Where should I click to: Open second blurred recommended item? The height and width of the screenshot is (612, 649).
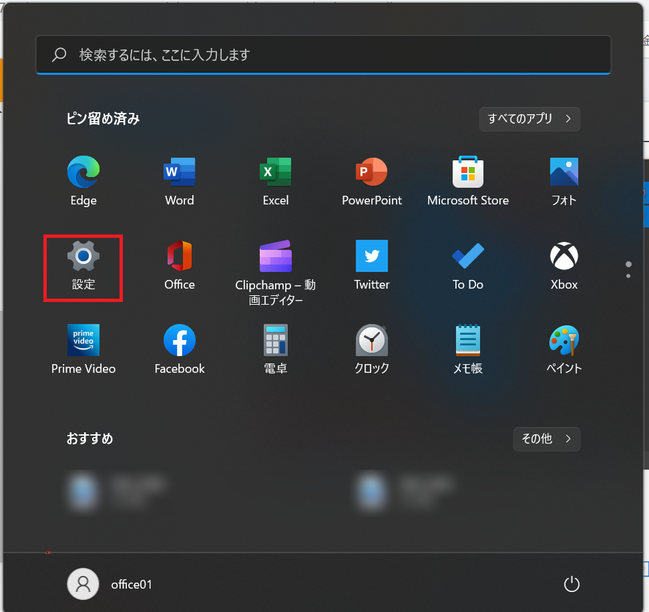(406, 492)
